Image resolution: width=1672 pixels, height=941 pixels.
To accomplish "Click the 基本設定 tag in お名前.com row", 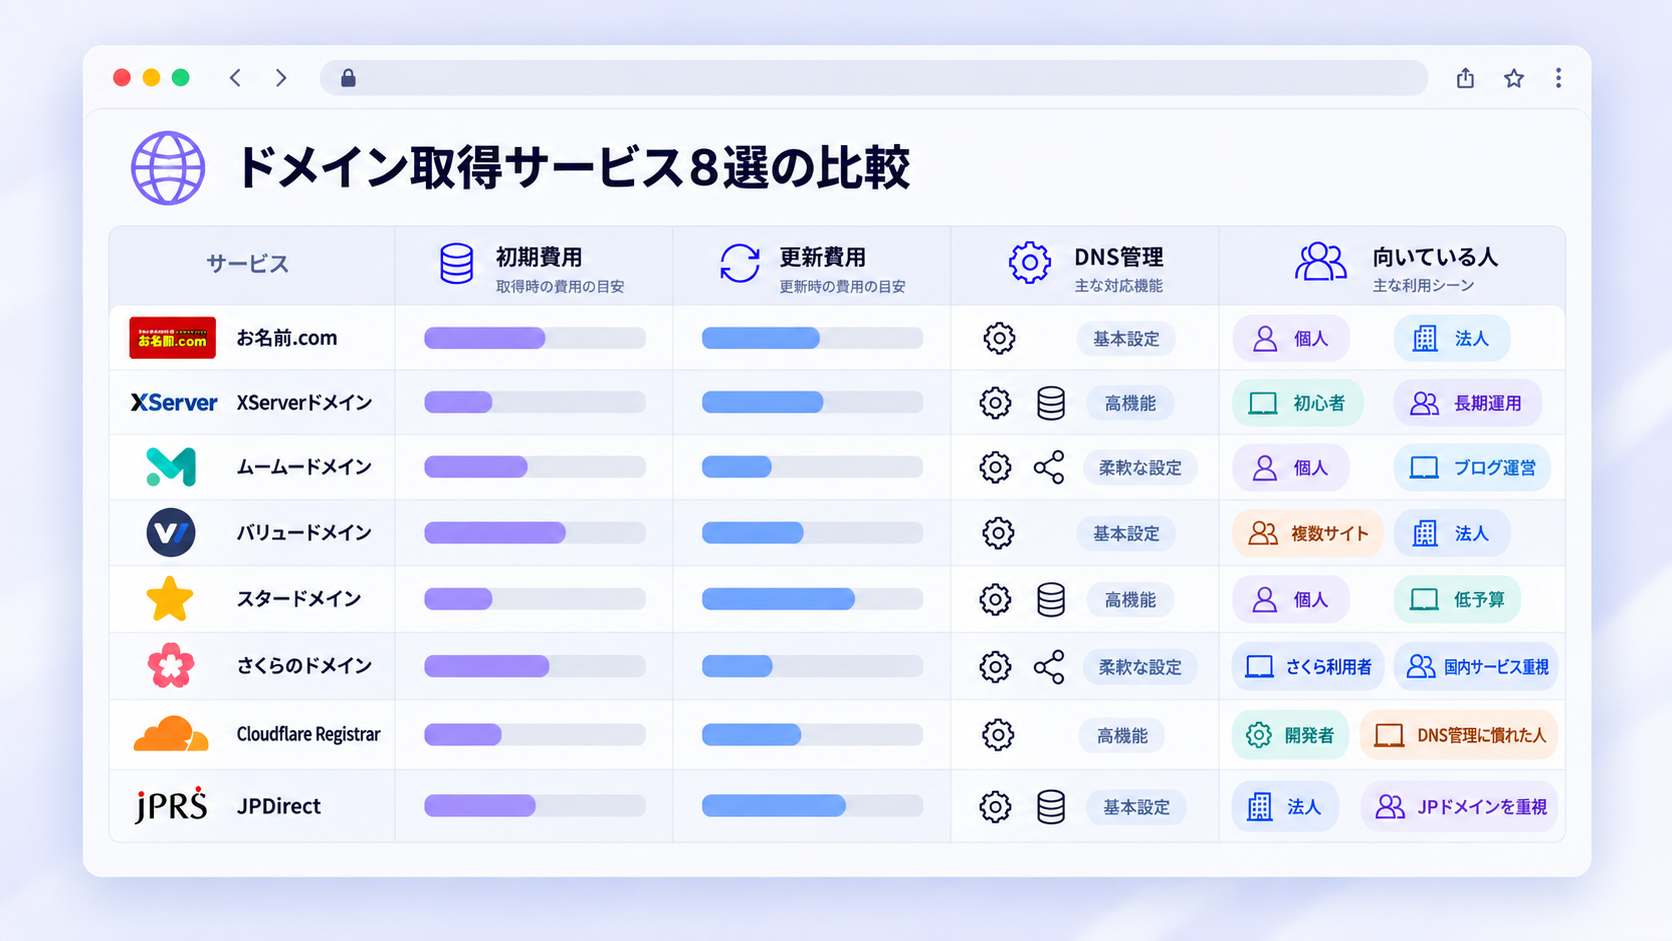I will [1126, 339].
